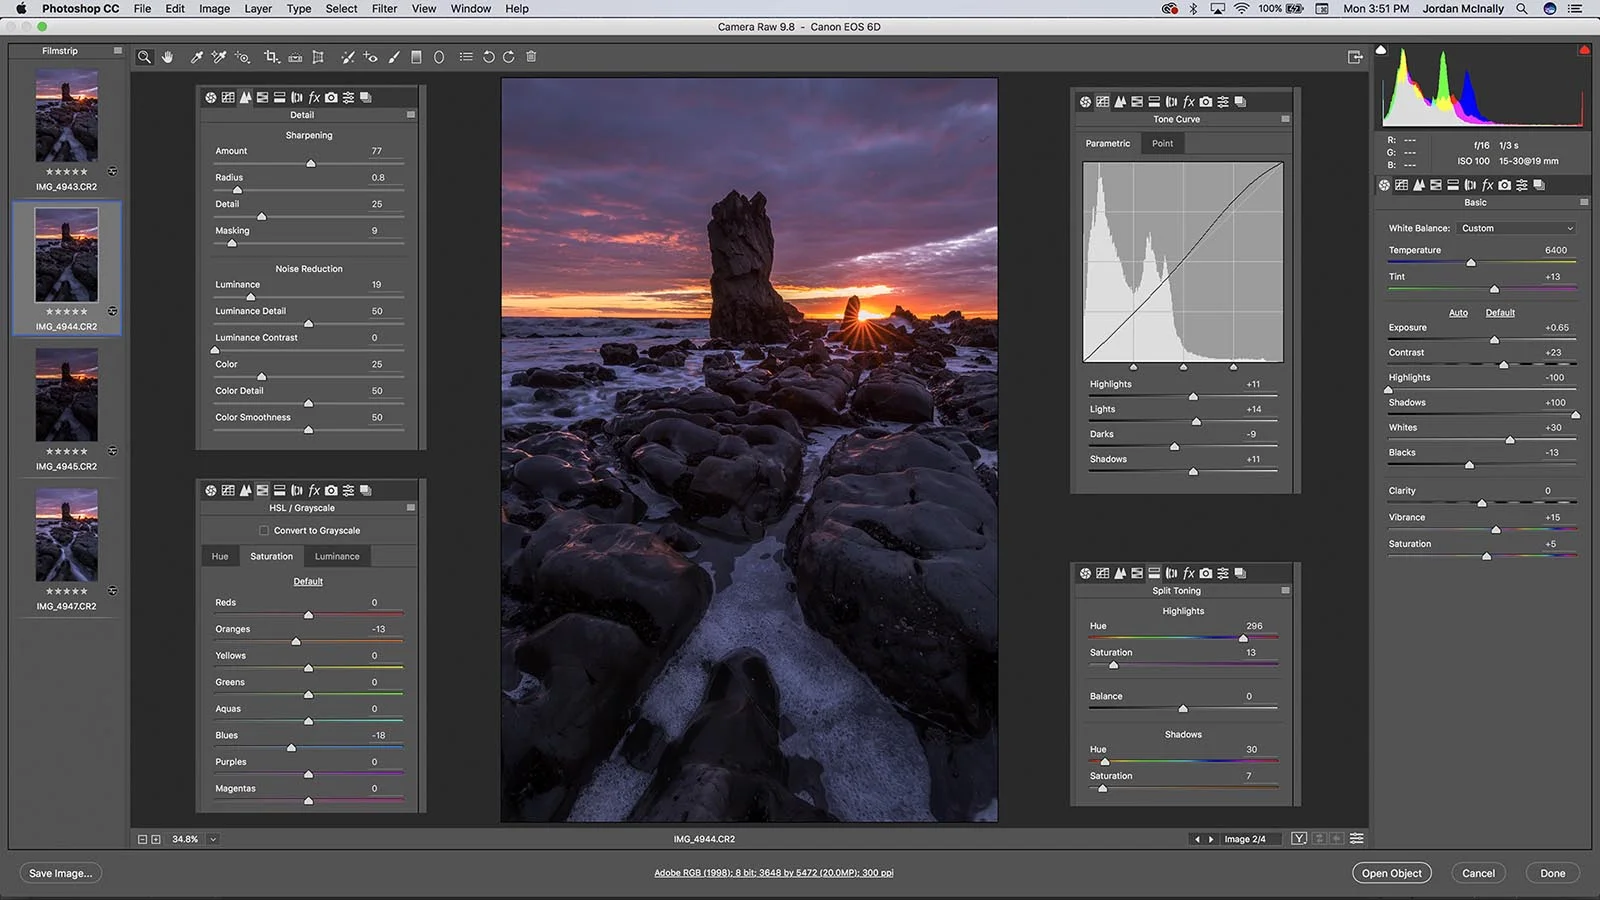Activate the Radial Filter tool
The height and width of the screenshot is (900, 1600).
click(x=439, y=57)
